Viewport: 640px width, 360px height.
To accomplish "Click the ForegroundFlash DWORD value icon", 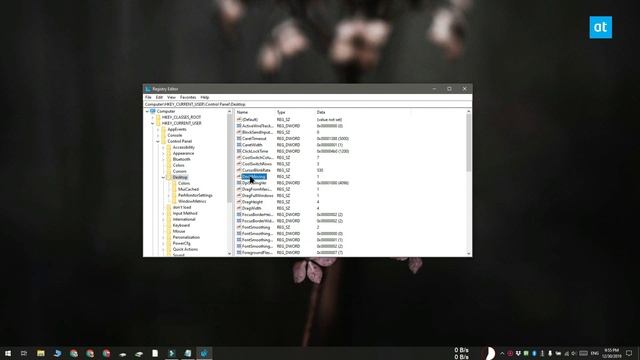I will 239,253.
